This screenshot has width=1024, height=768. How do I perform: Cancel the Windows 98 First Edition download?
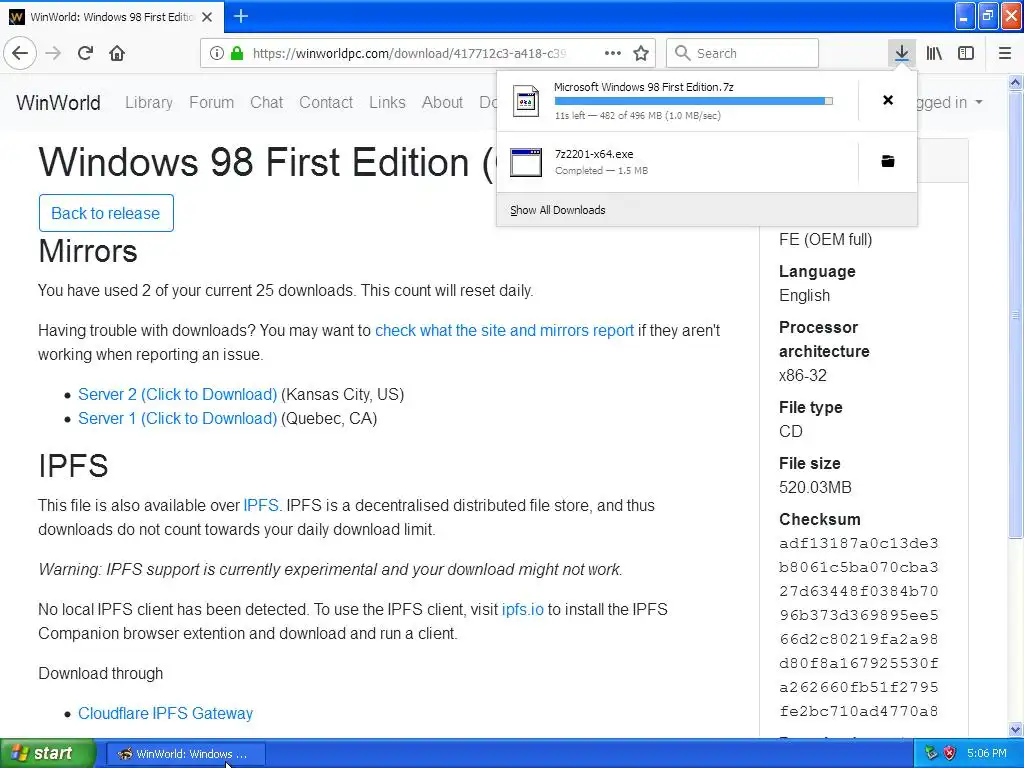[x=888, y=100]
